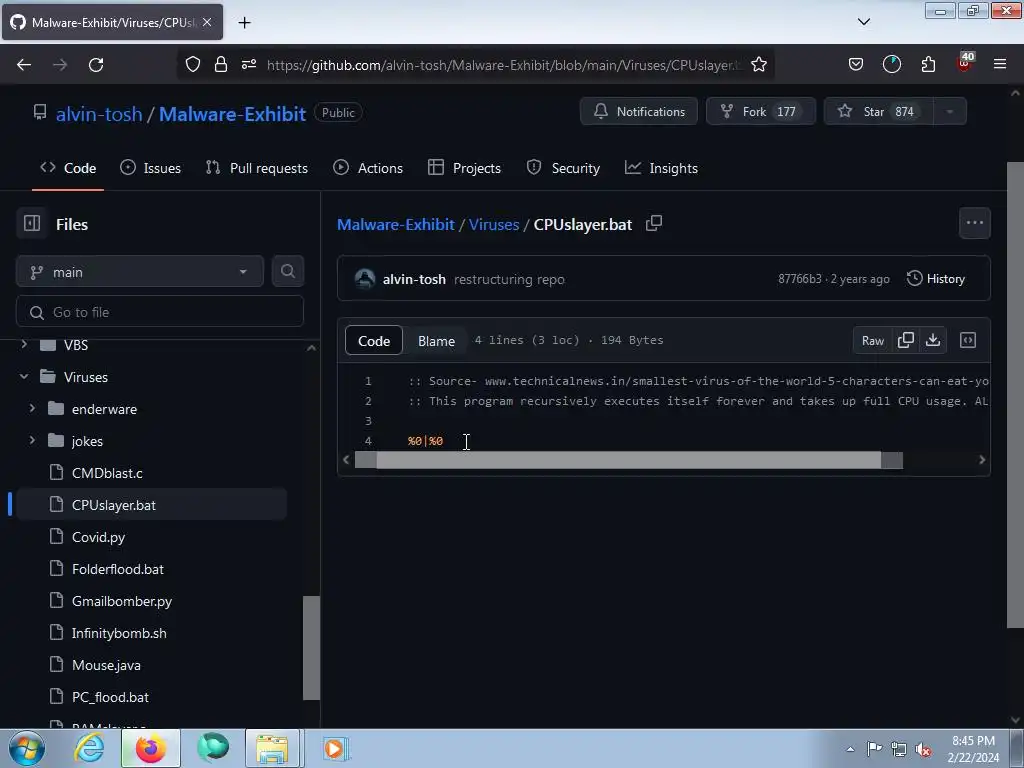The height and width of the screenshot is (768, 1024).
Task: Fork the repository with the Fork button
Action: [x=761, y=112]
